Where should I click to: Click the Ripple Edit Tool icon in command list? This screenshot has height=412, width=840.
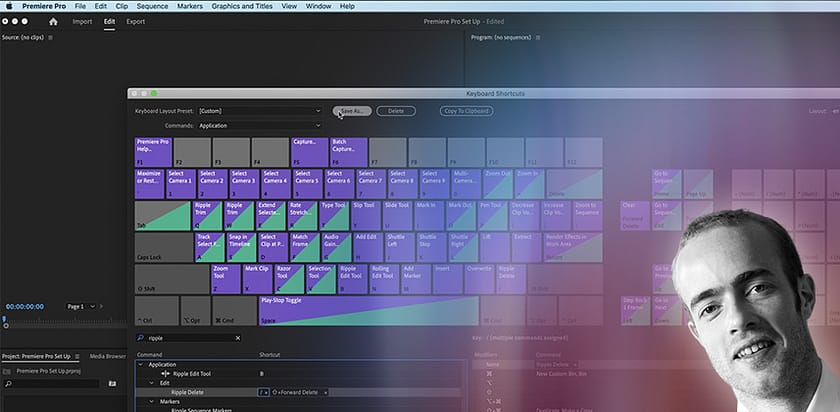[166, 373]
